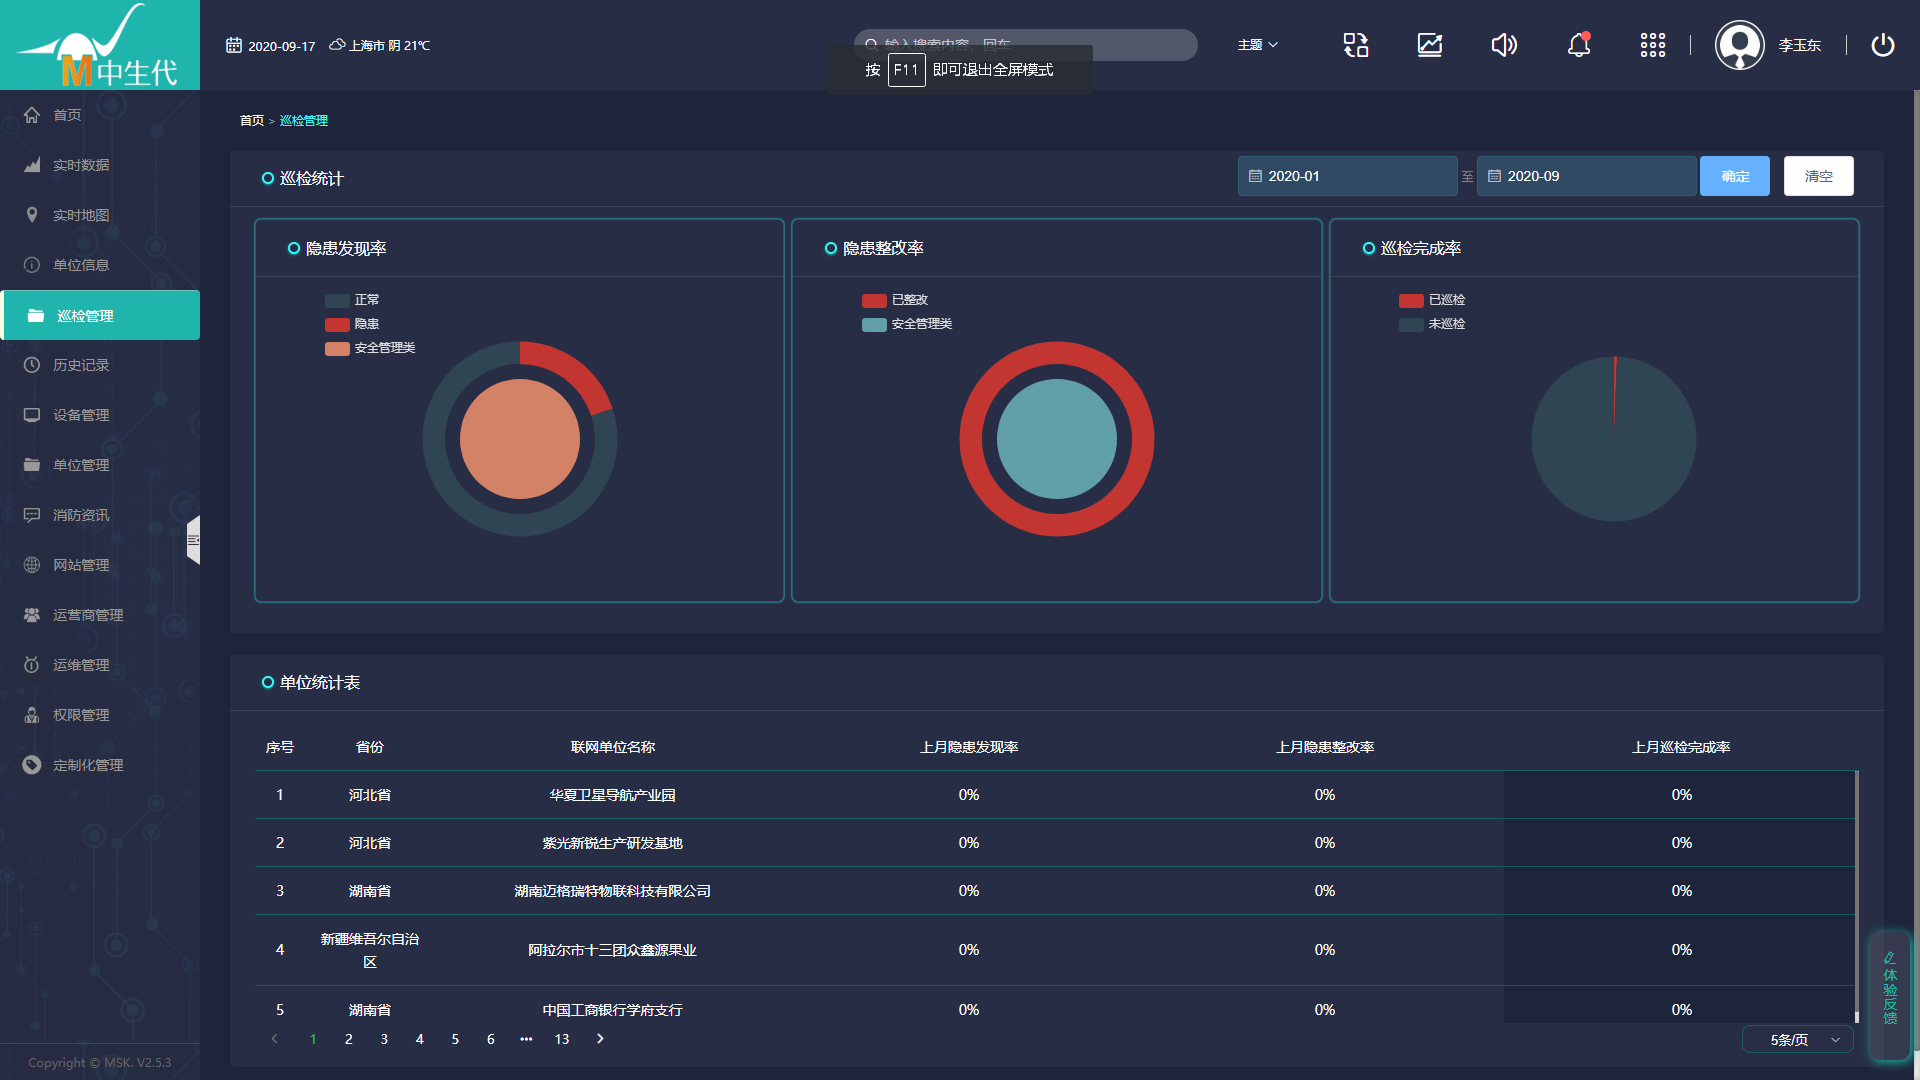Toggle the 安全管理类 legend swatch in 隐患发现率
1920x1080 pixels.
click(x=337, y=348)
